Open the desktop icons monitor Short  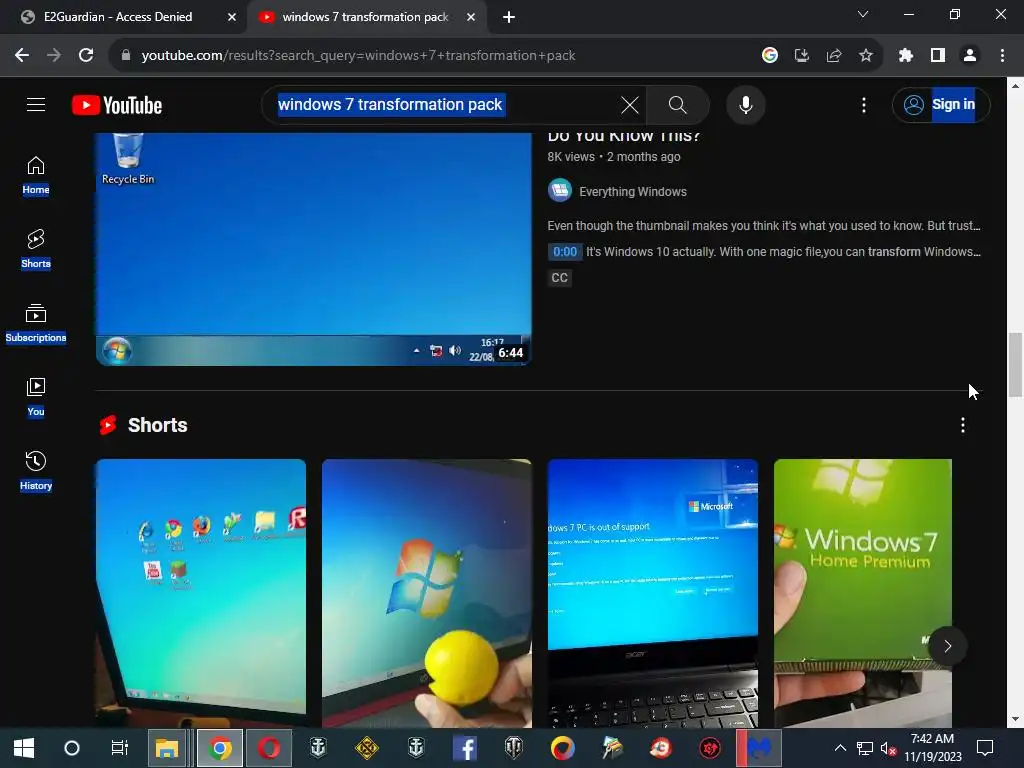[x=200, y=593]
